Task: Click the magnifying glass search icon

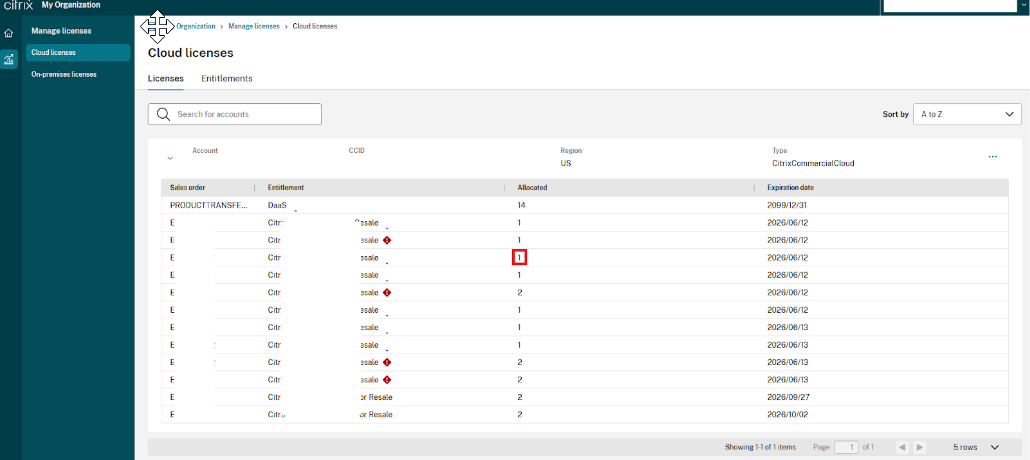Action: pos(163,114)
